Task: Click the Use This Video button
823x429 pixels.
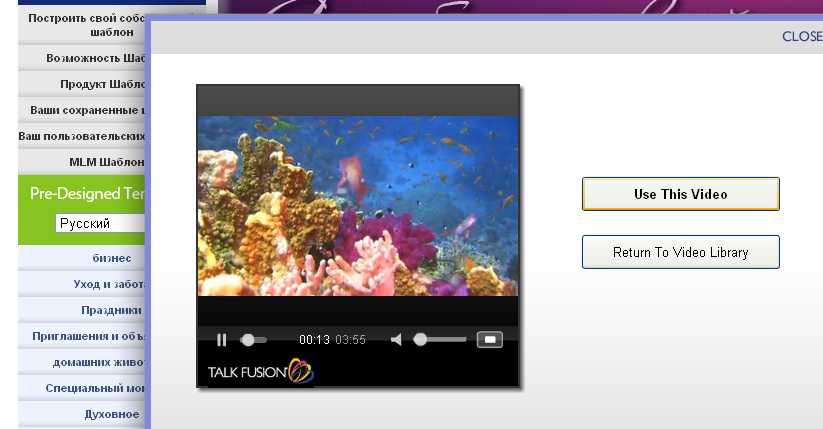Action: [x=681, y=194]
